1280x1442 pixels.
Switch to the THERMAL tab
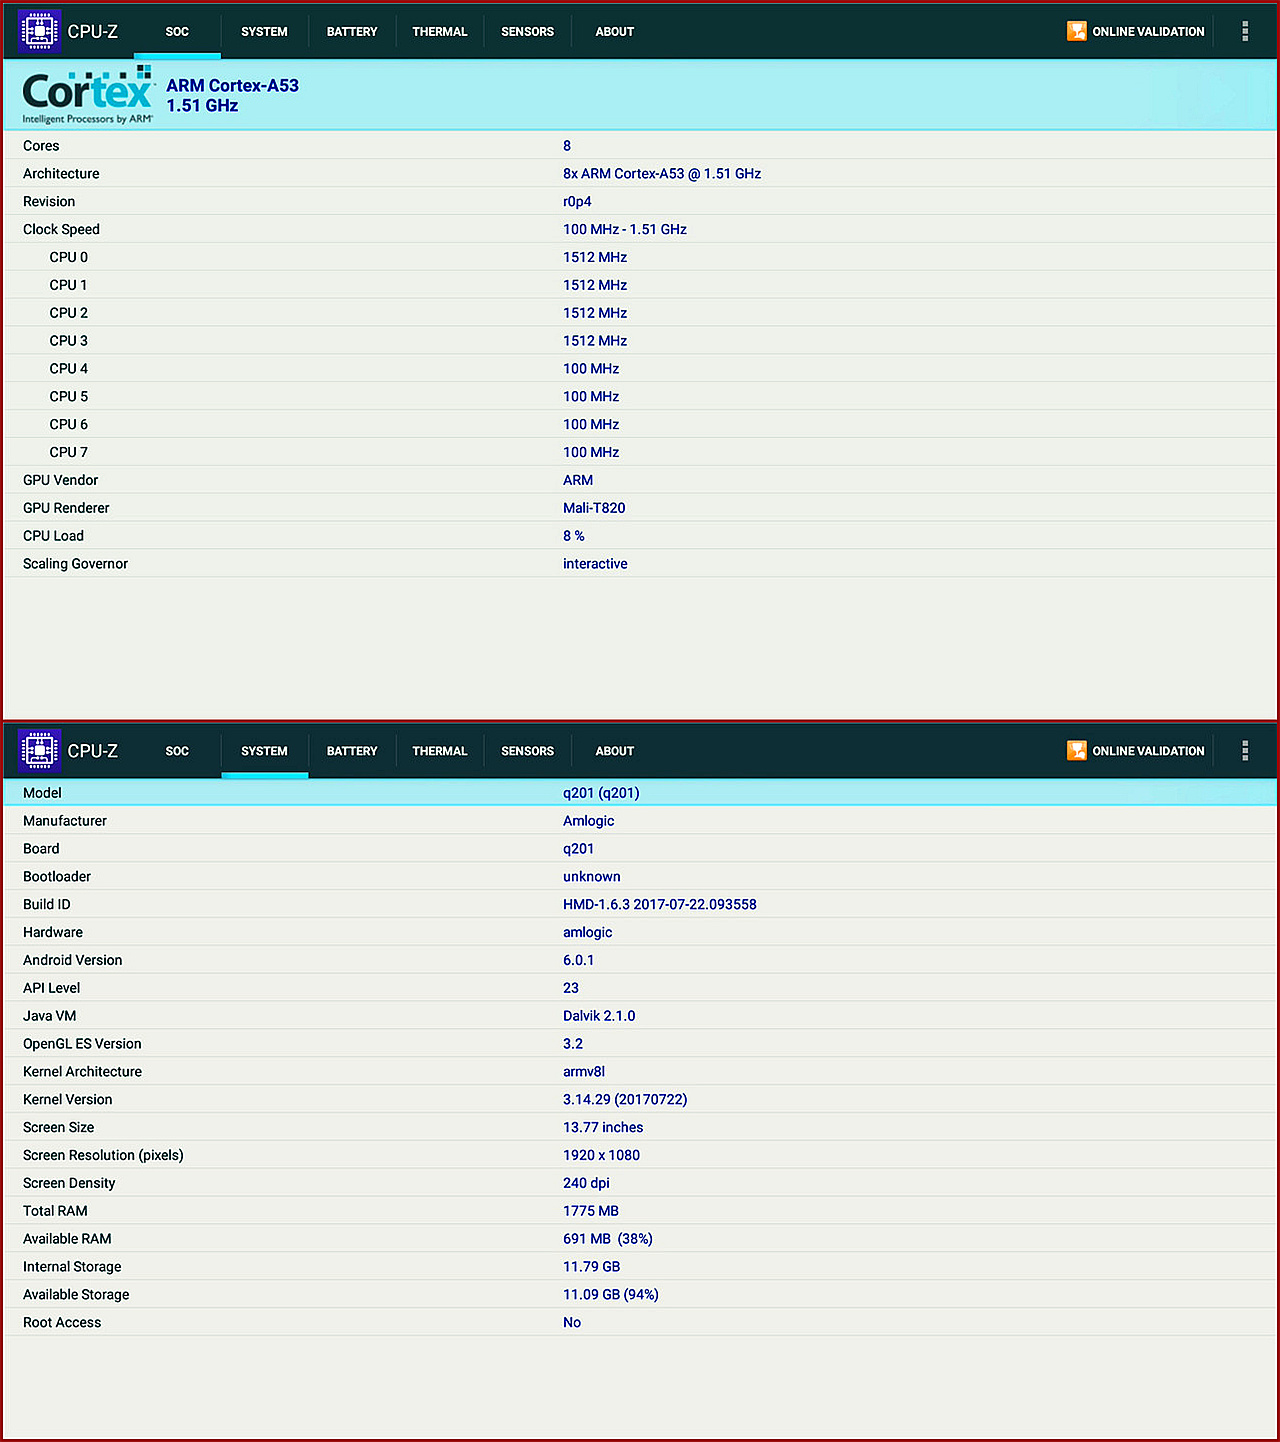coord(440,31)
